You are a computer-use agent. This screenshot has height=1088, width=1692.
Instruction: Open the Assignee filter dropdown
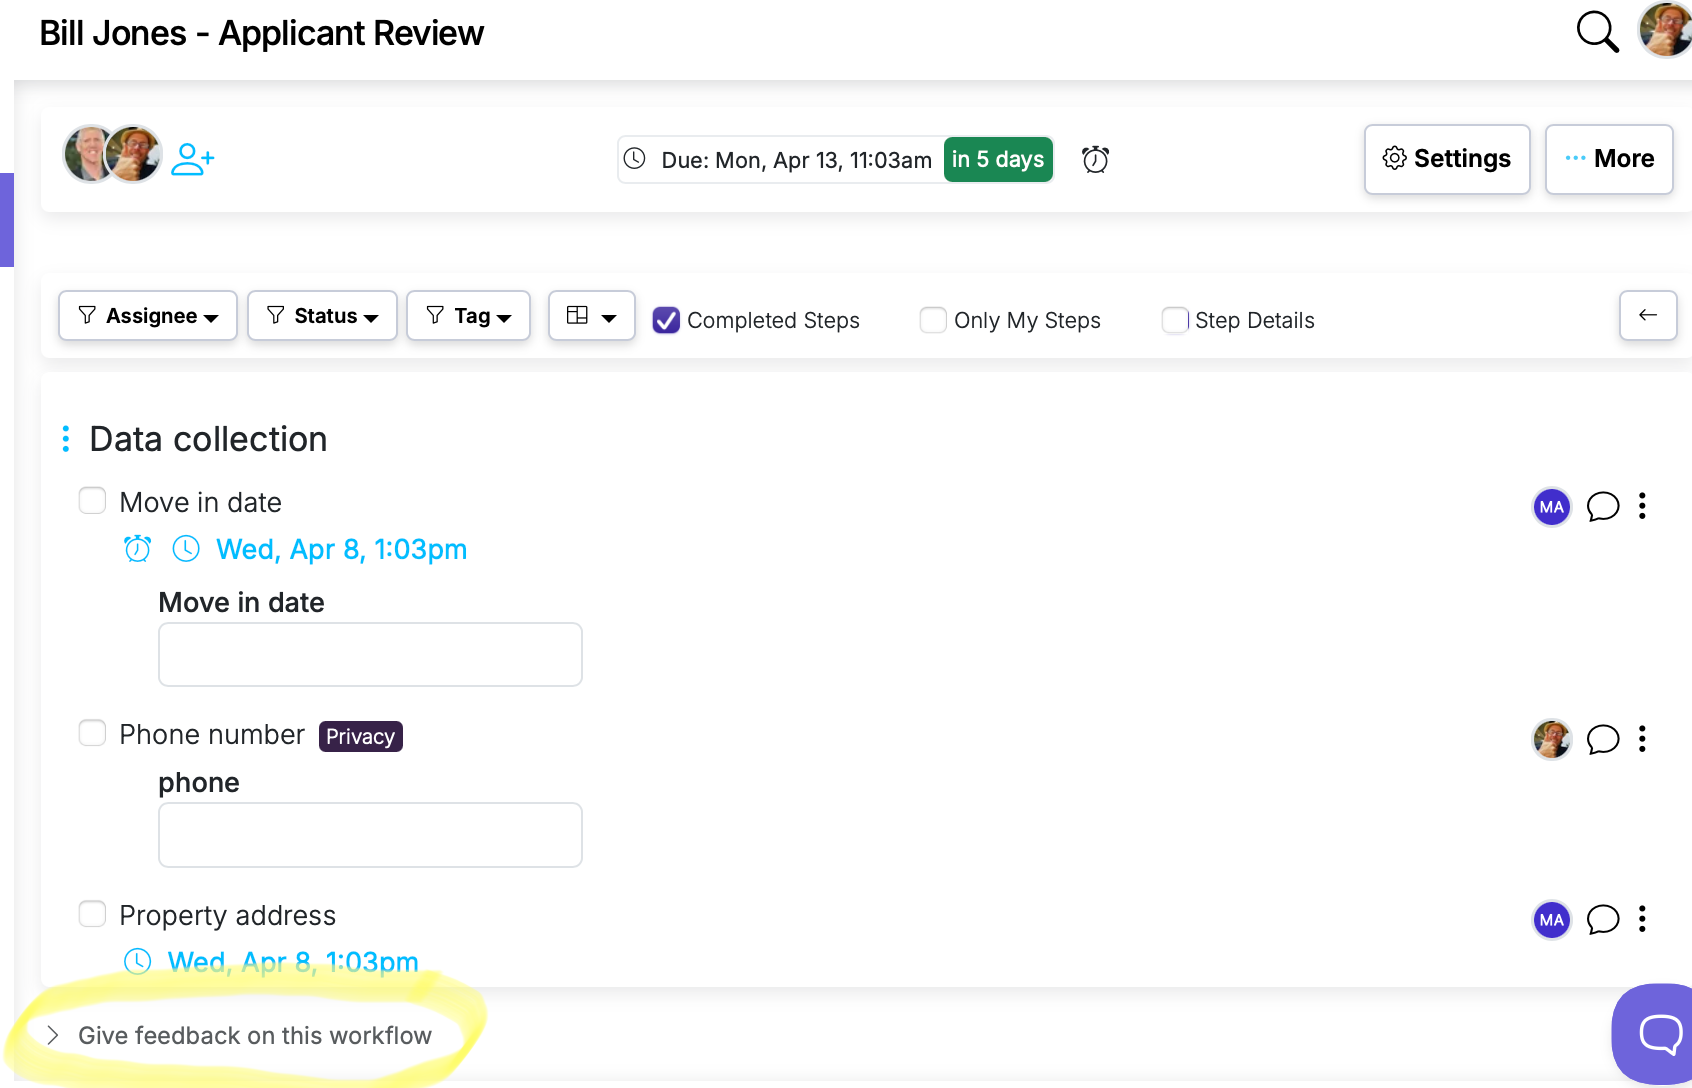point(147,315)
